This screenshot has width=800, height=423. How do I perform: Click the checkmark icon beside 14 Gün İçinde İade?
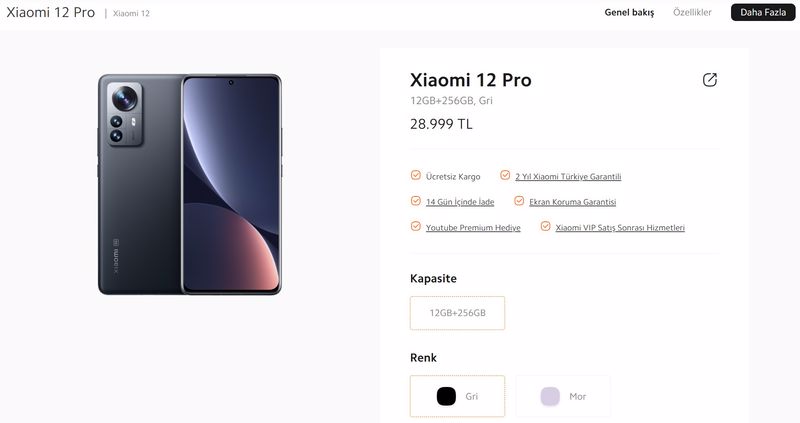point(416,201)
